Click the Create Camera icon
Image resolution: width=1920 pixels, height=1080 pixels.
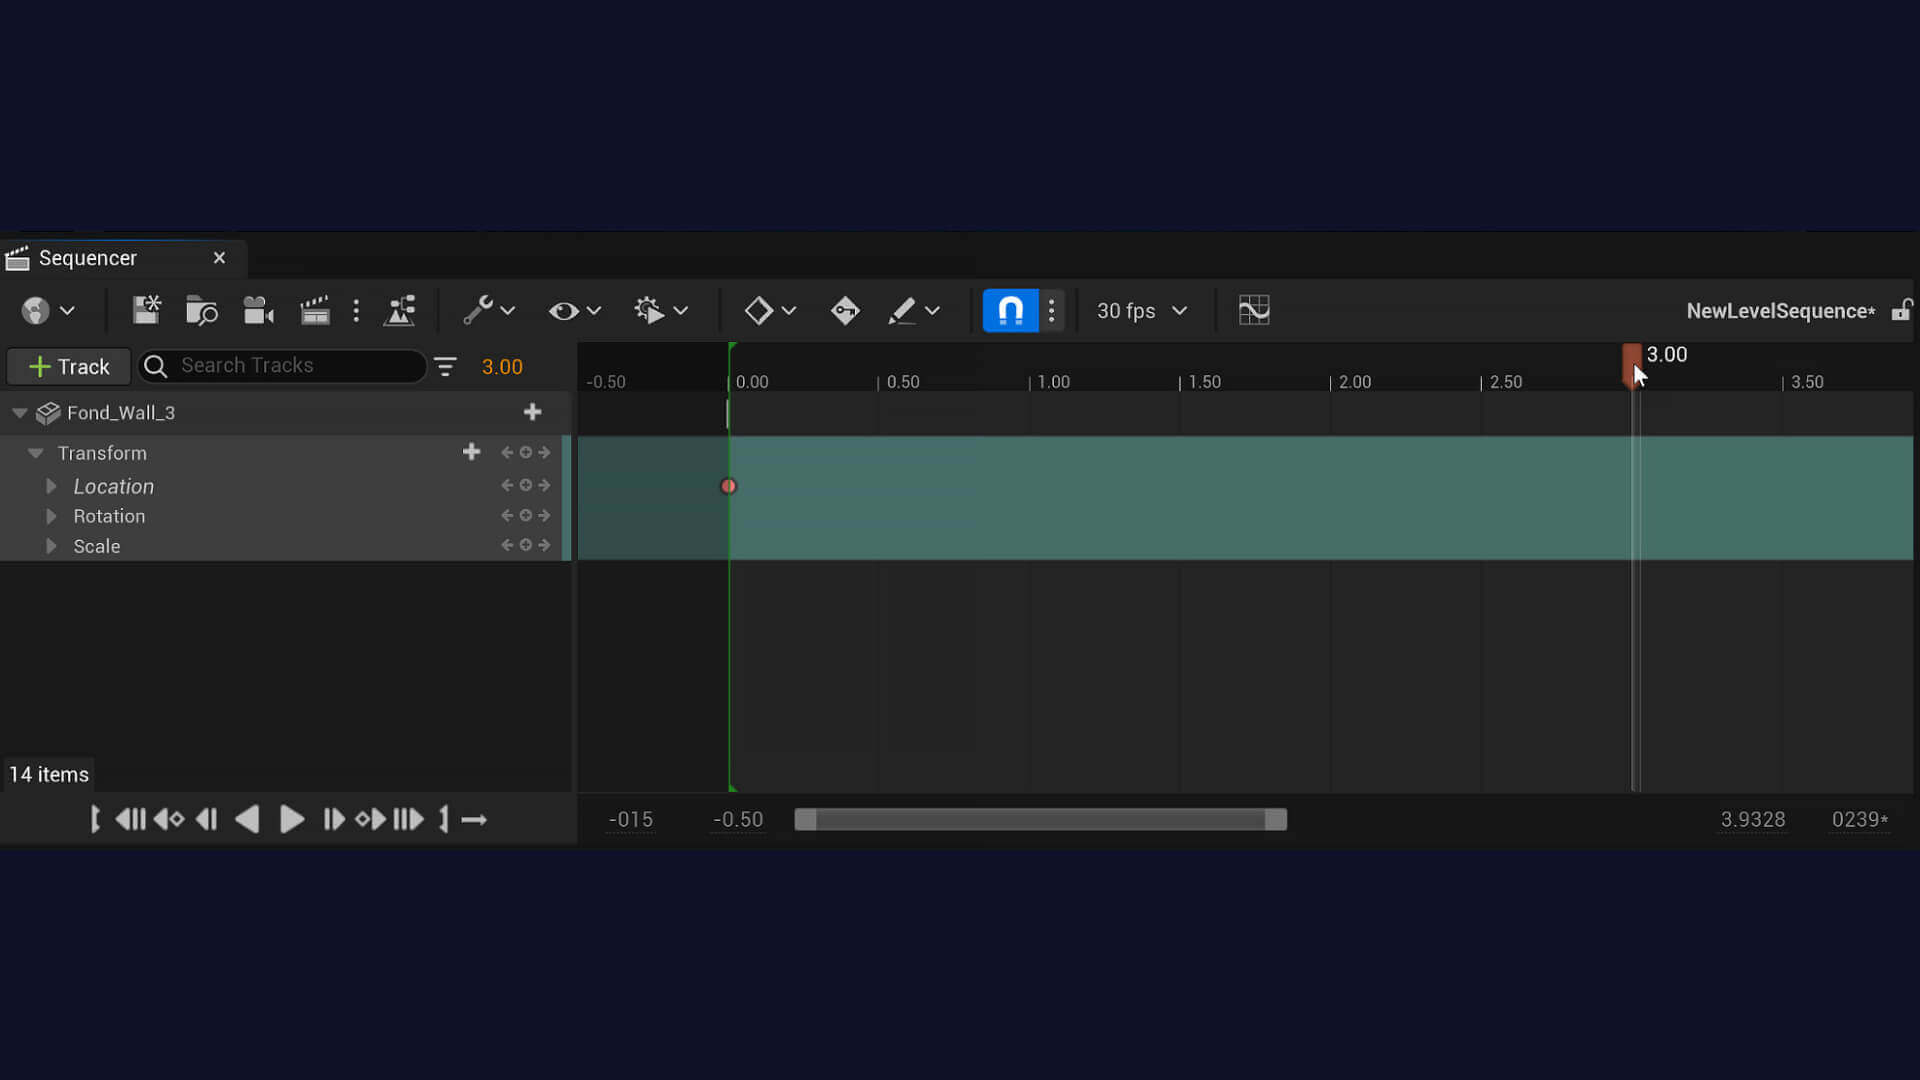coord(258,311)
